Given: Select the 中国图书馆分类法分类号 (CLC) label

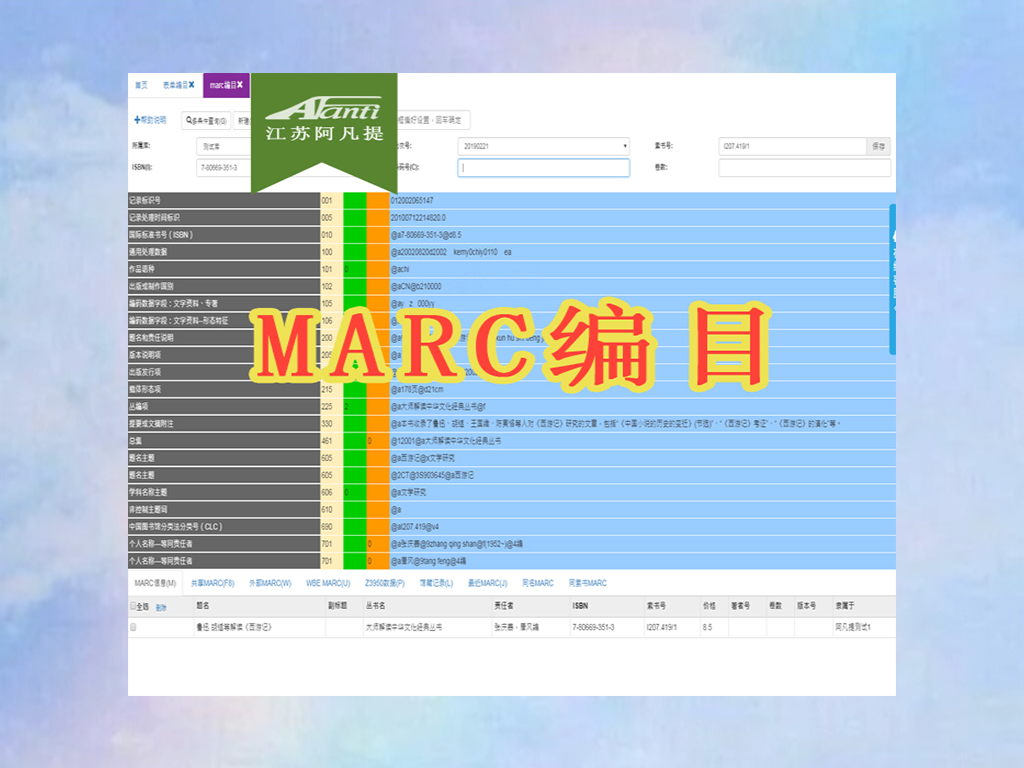Looking at the screenshot, I should [224, 526].
